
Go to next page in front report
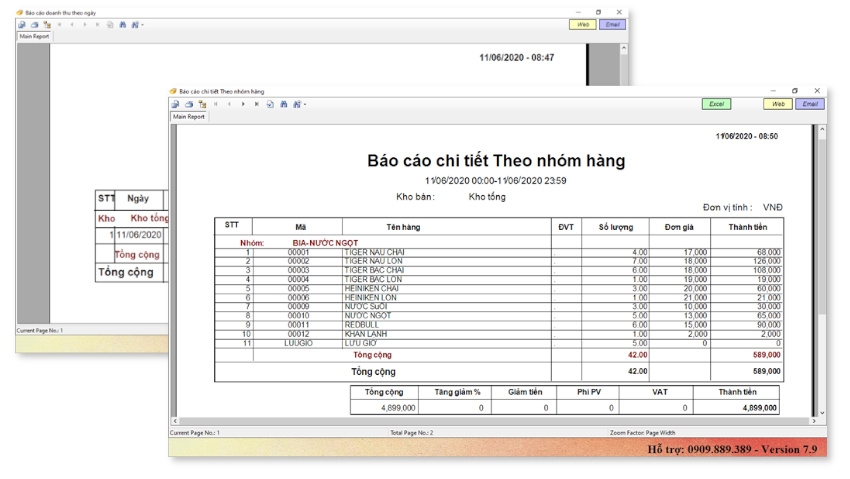243,104
